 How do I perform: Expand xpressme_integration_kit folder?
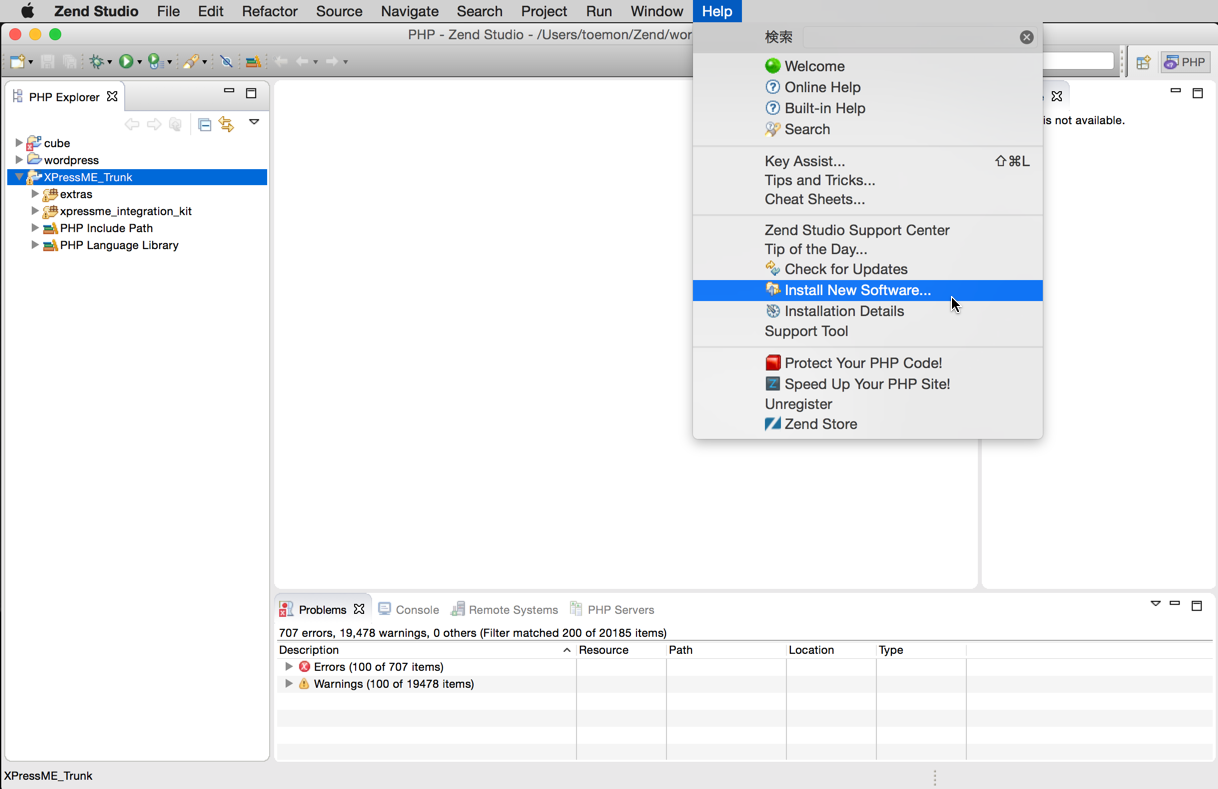coord(35,211)
